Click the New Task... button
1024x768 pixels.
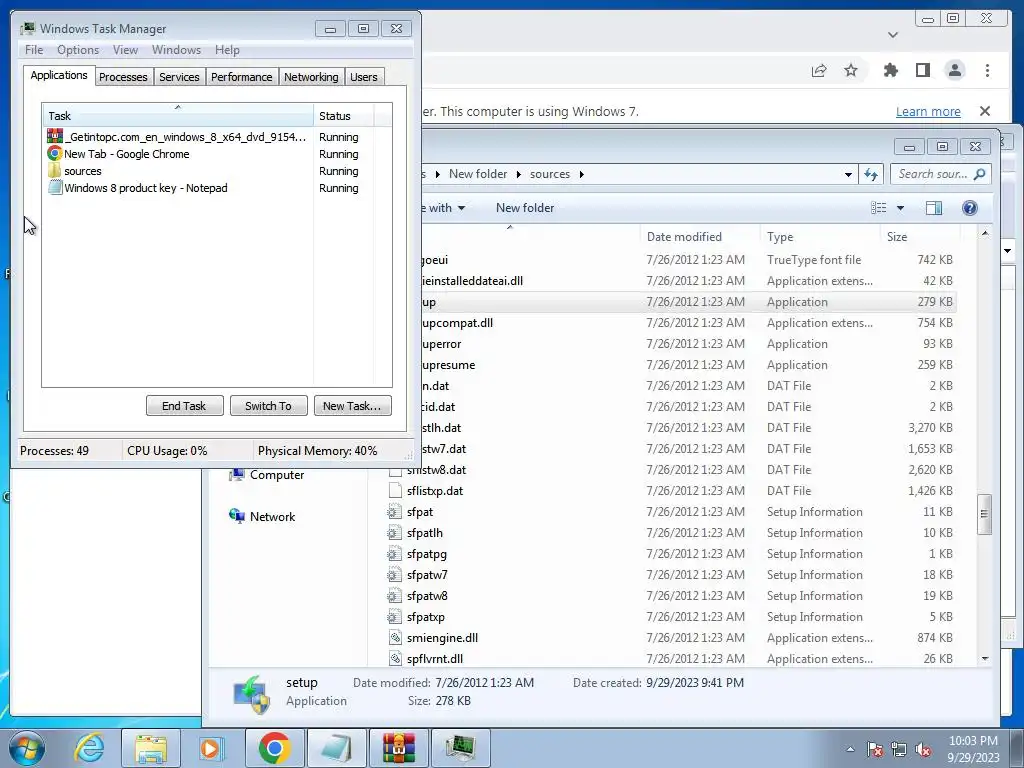coord(352,406)
